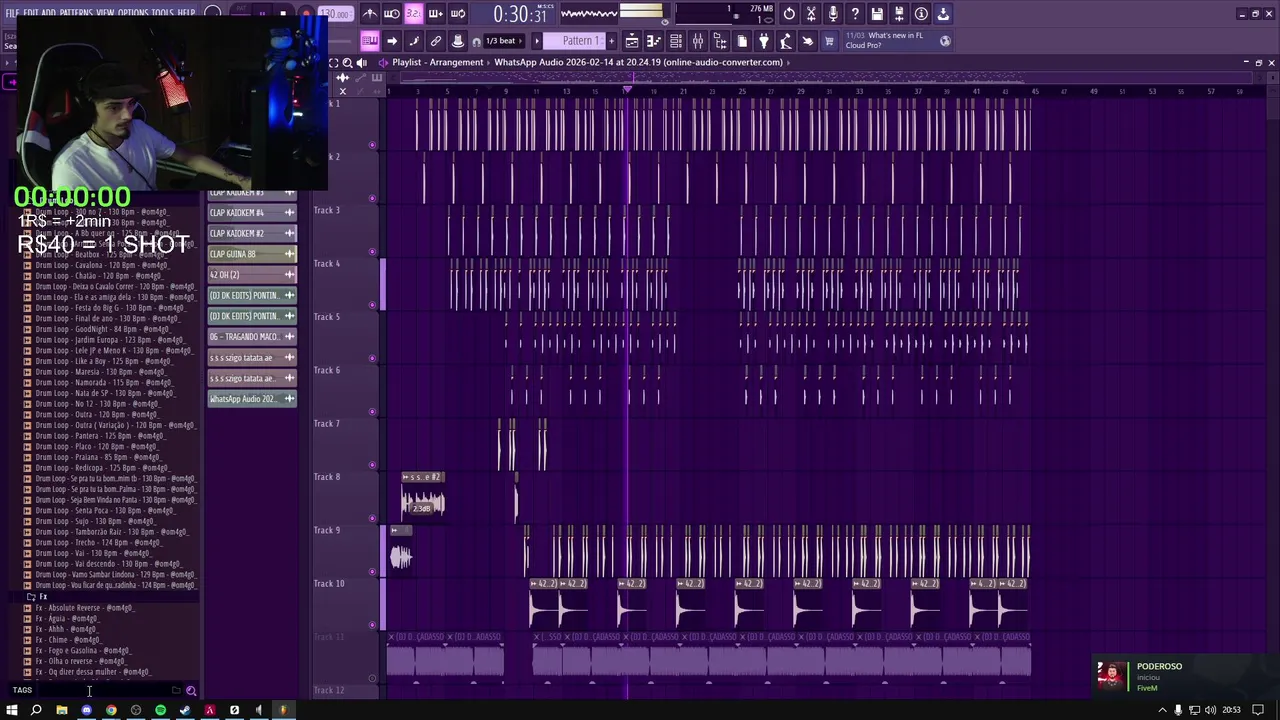1280x720 pixels.
Task: Open Google Chrome from taskbar
Action: 111,710
